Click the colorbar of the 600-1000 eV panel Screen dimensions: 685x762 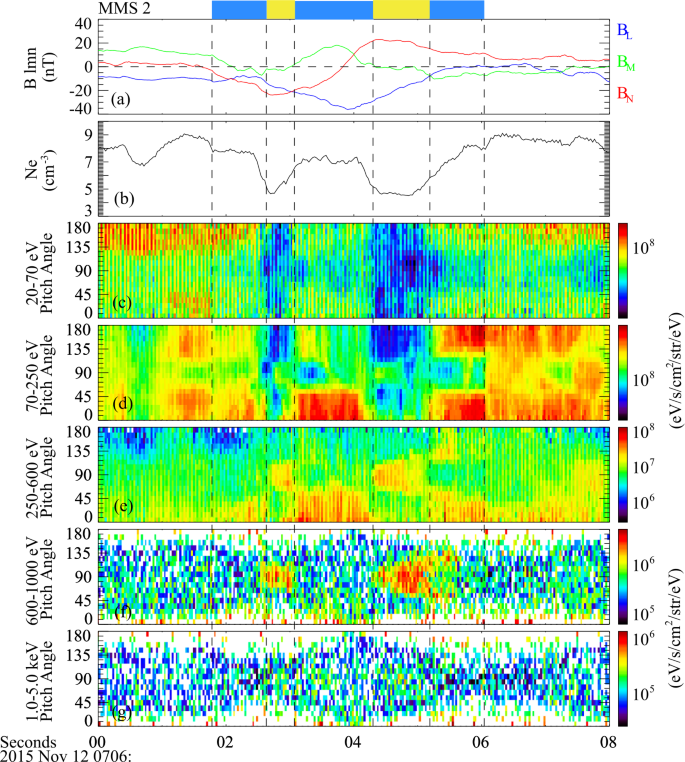tap(622, 577)
